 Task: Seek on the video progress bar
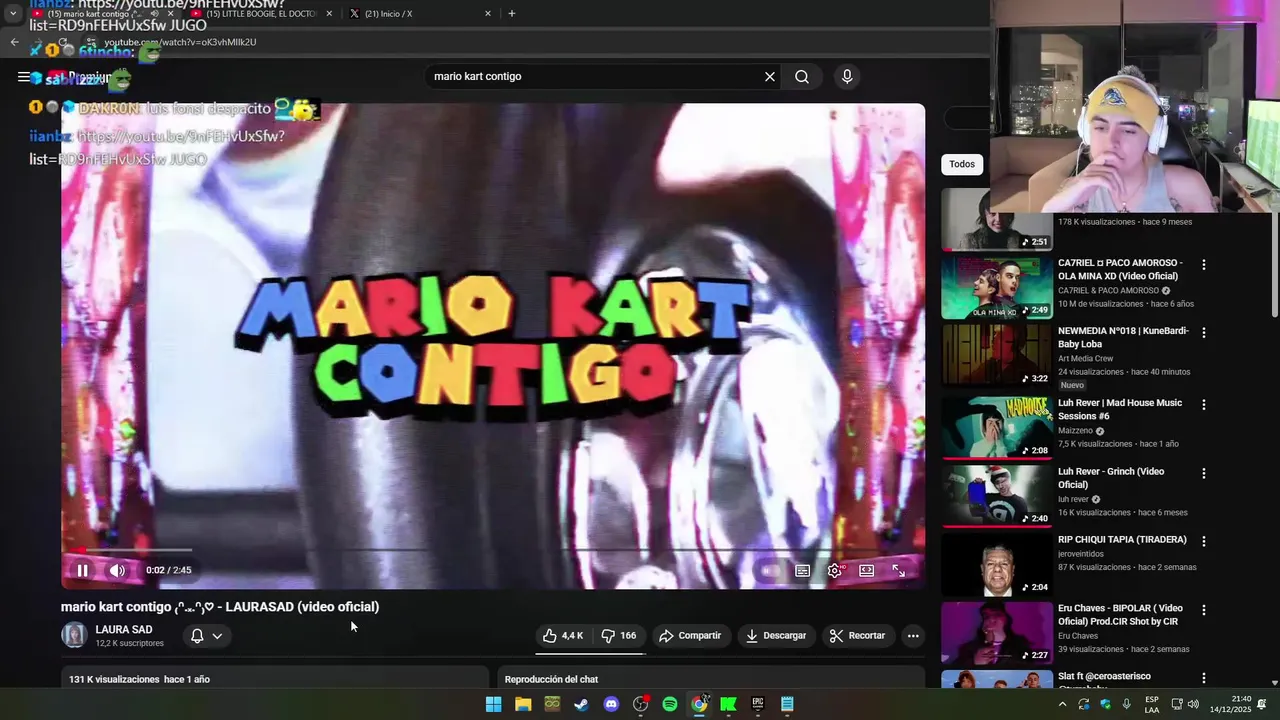tap(493, 550)
